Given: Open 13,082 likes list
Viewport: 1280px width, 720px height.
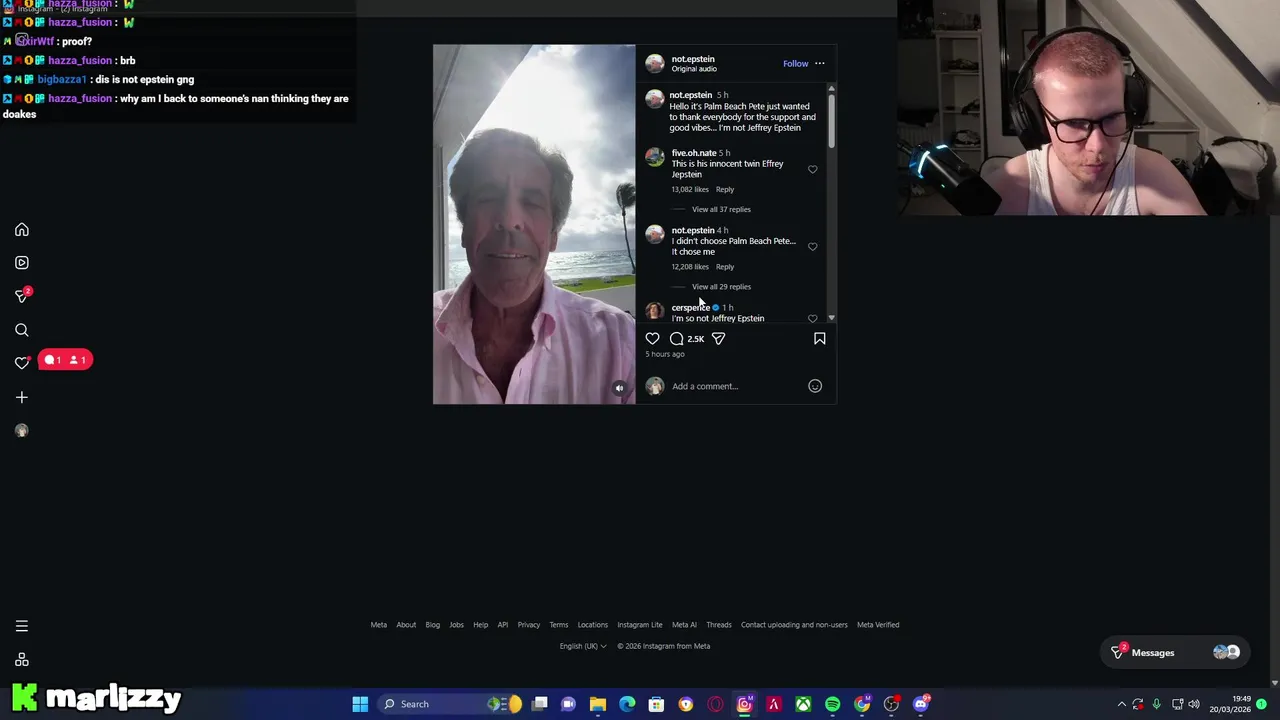Looking at the screenshot, I should [690, 190].
